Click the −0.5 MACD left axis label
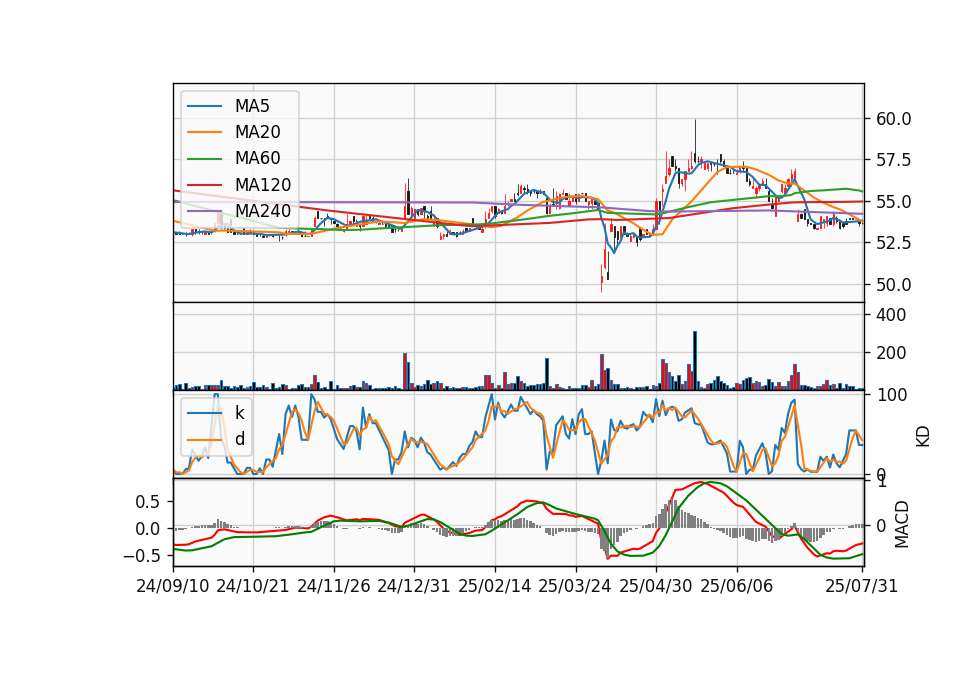Image resolution: width=960 pixels, height=690 pixels. tap(141, 556)
